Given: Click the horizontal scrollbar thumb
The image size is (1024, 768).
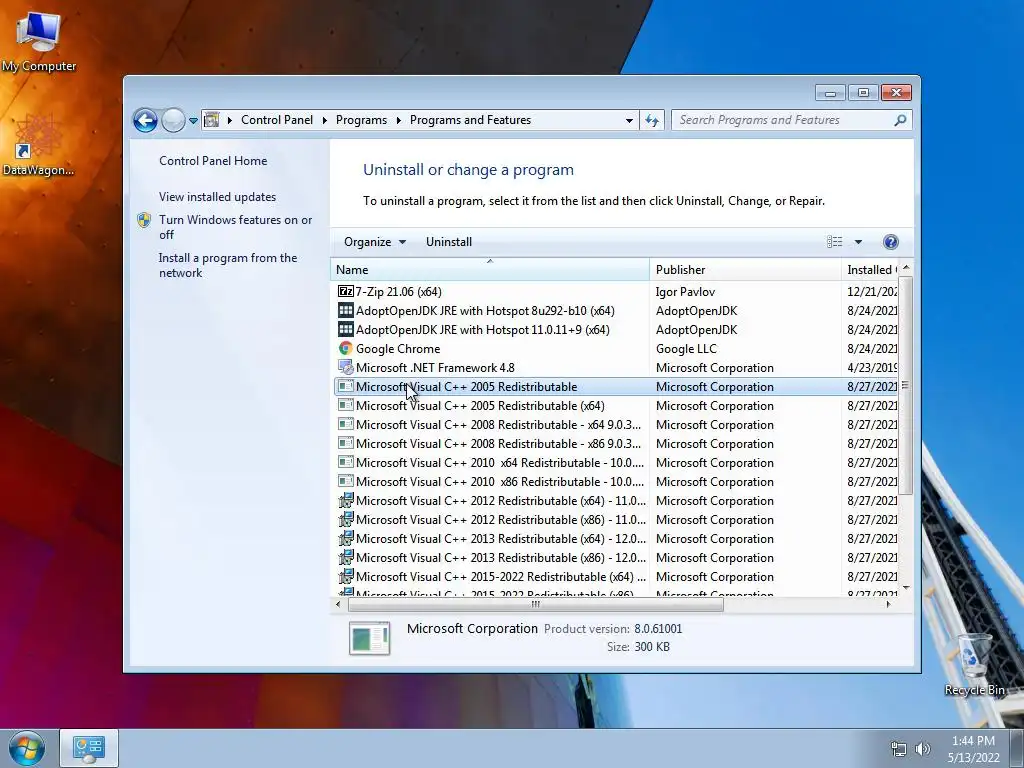Looking at the screenshot, I should (536, 605).
